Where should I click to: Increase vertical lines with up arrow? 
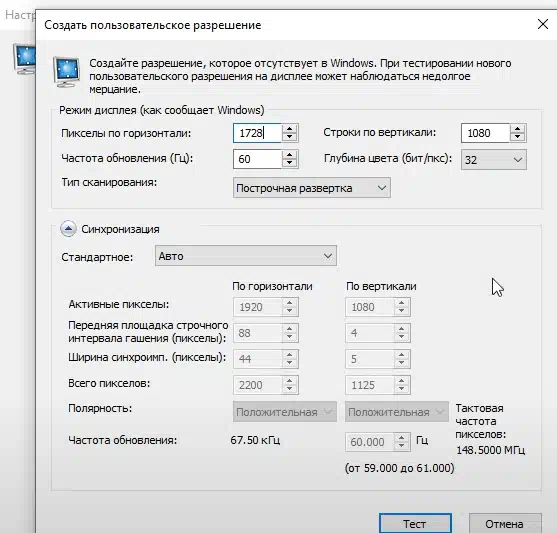point(518,129)
